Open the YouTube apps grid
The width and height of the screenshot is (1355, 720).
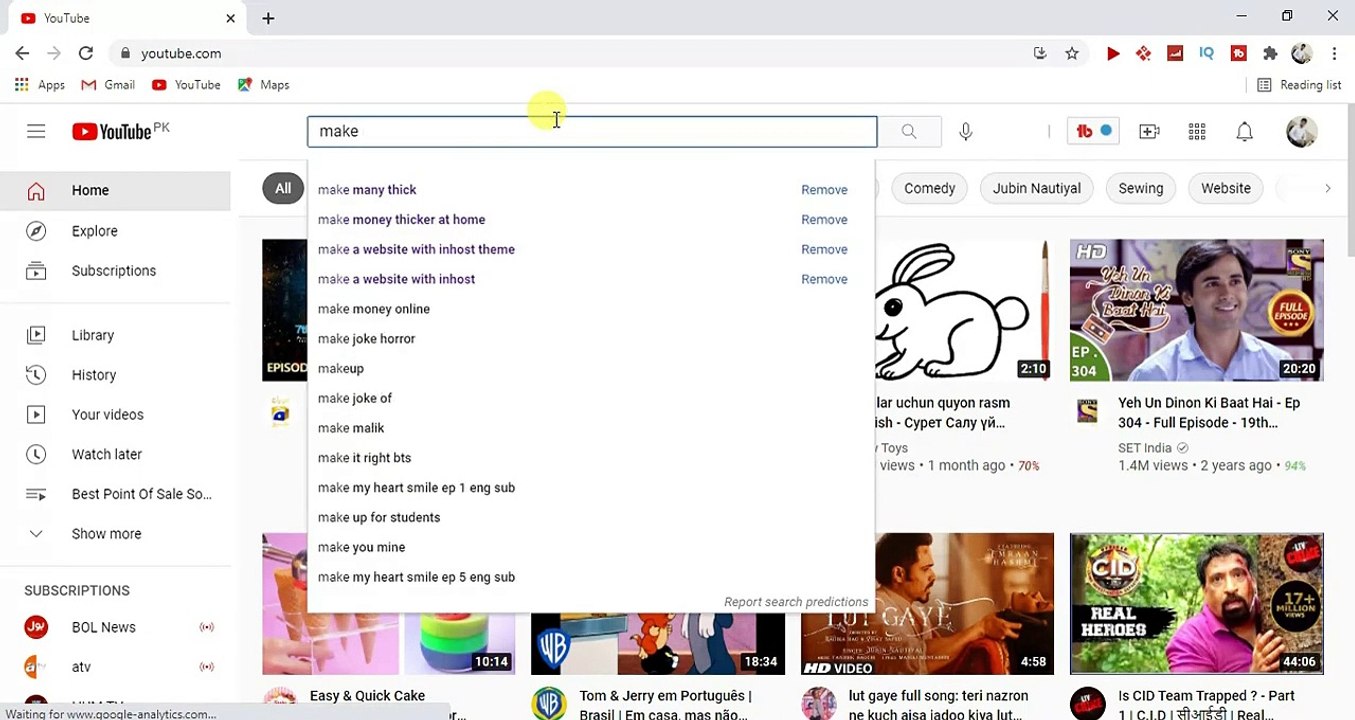coord(1197,131)
